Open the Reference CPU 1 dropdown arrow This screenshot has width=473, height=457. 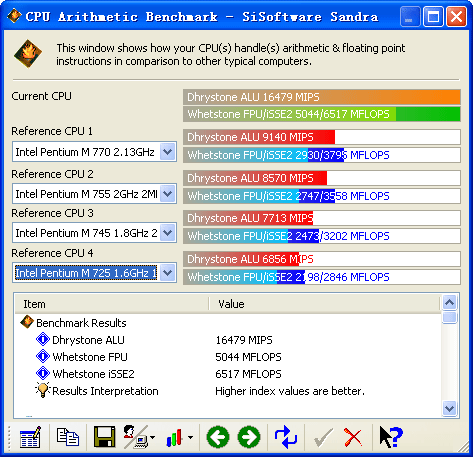(168, 152)
